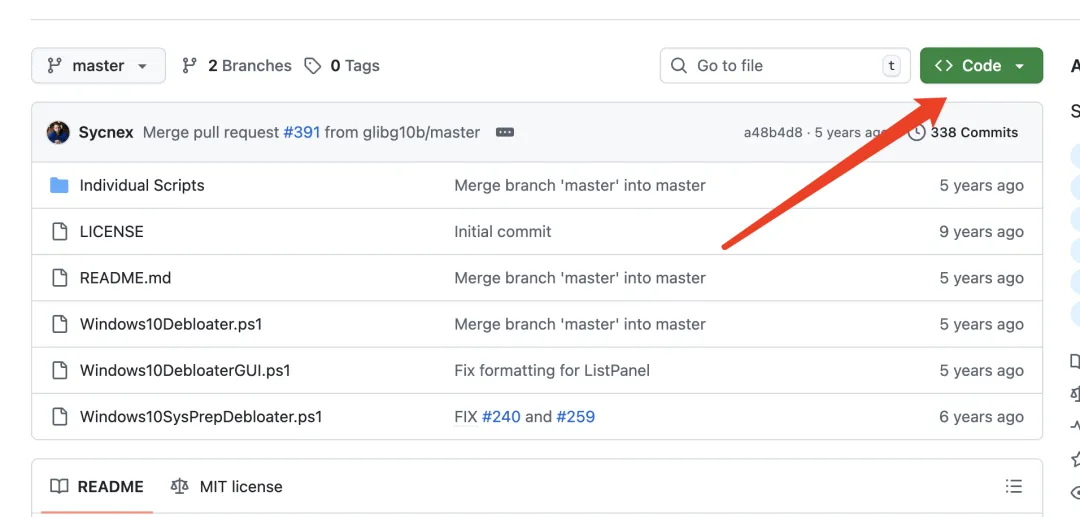Click Windows10SysPrepDebloater.ps1 file icon
Image resolution: width=1080 pixels, height=517 pixels.
pos(59,417)
